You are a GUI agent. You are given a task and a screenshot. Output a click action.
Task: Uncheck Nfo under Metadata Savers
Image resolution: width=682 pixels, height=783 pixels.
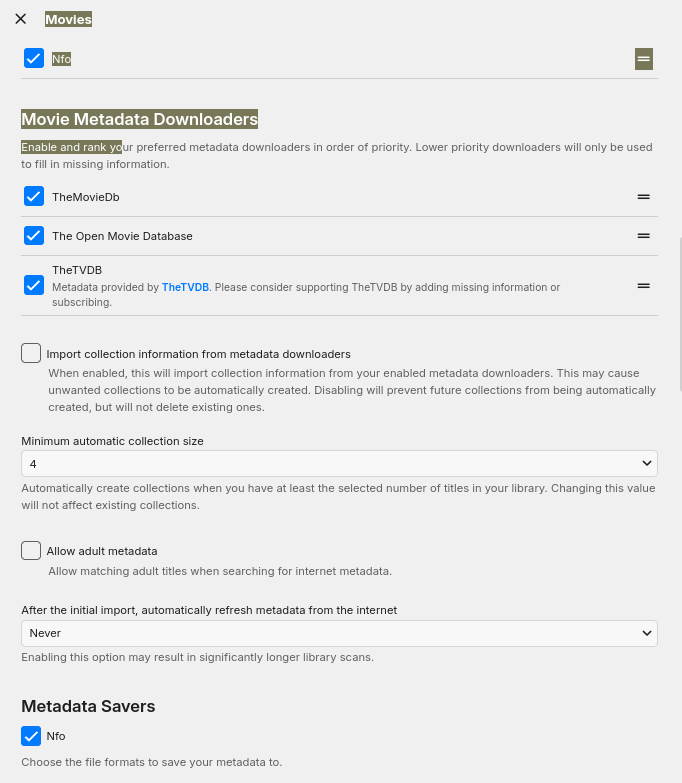coord(31,736)
